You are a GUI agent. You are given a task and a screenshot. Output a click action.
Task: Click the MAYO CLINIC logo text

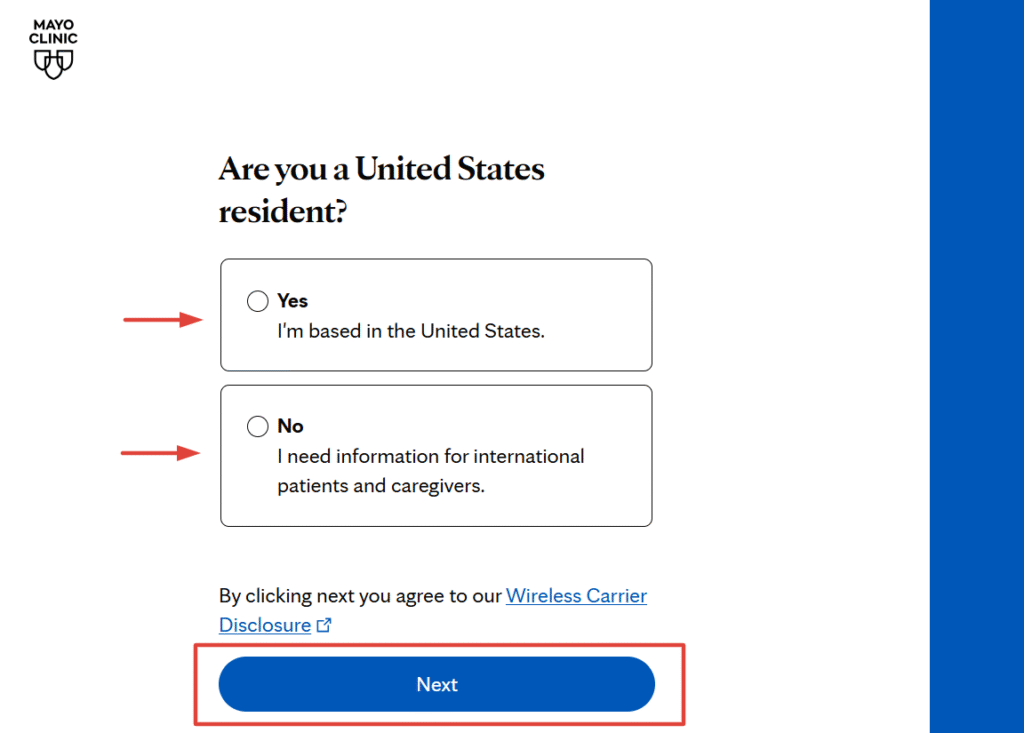[53, 32]
